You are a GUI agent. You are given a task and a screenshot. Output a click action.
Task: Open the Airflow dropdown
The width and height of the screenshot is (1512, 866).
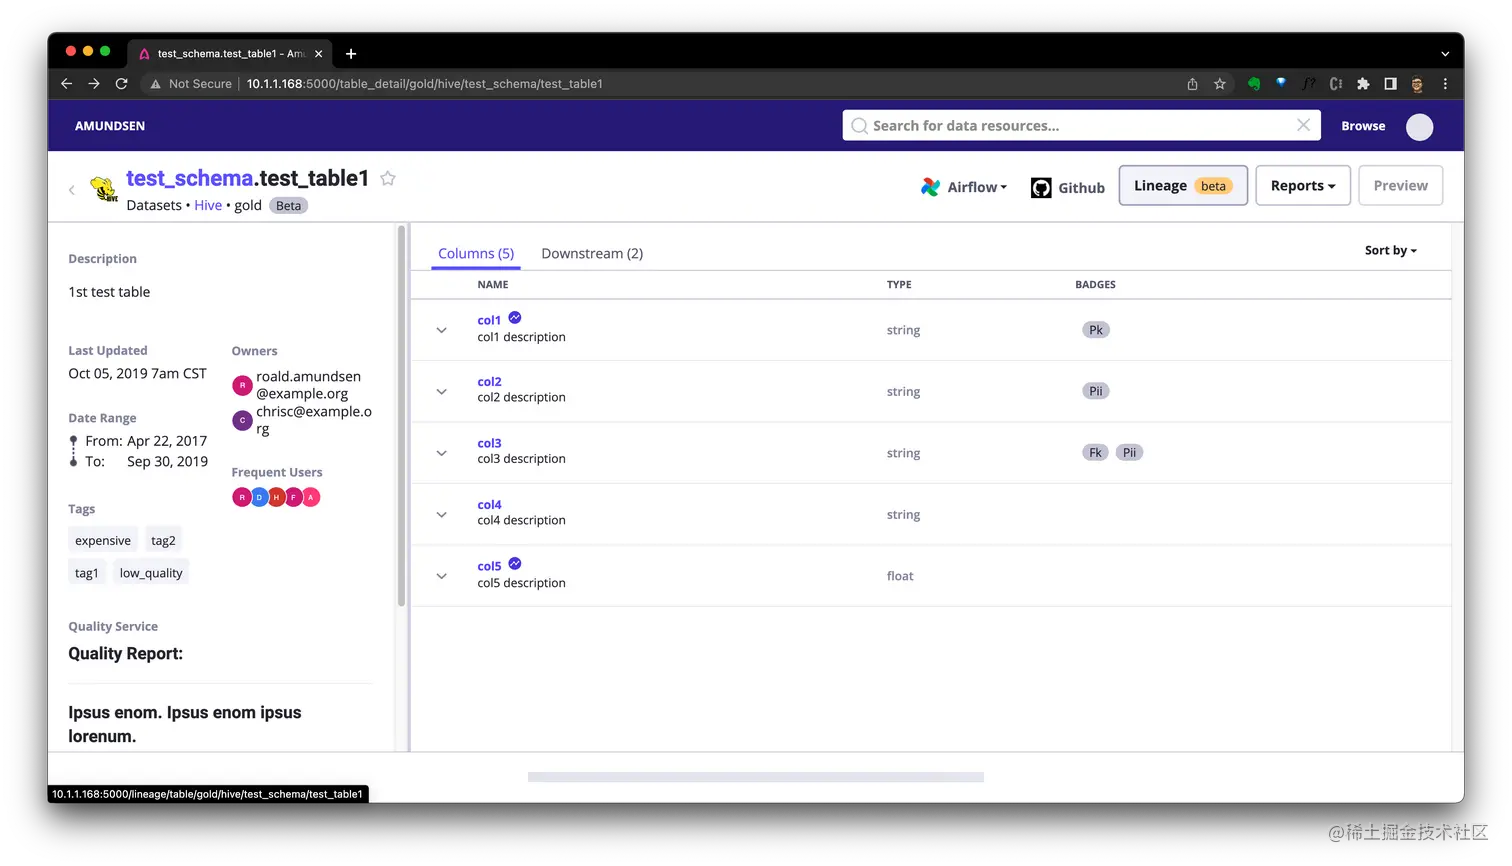tap(964, 187)
